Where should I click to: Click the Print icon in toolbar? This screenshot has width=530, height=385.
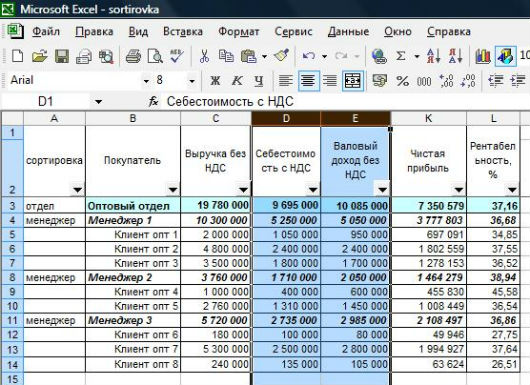click(x=134, y=56)
